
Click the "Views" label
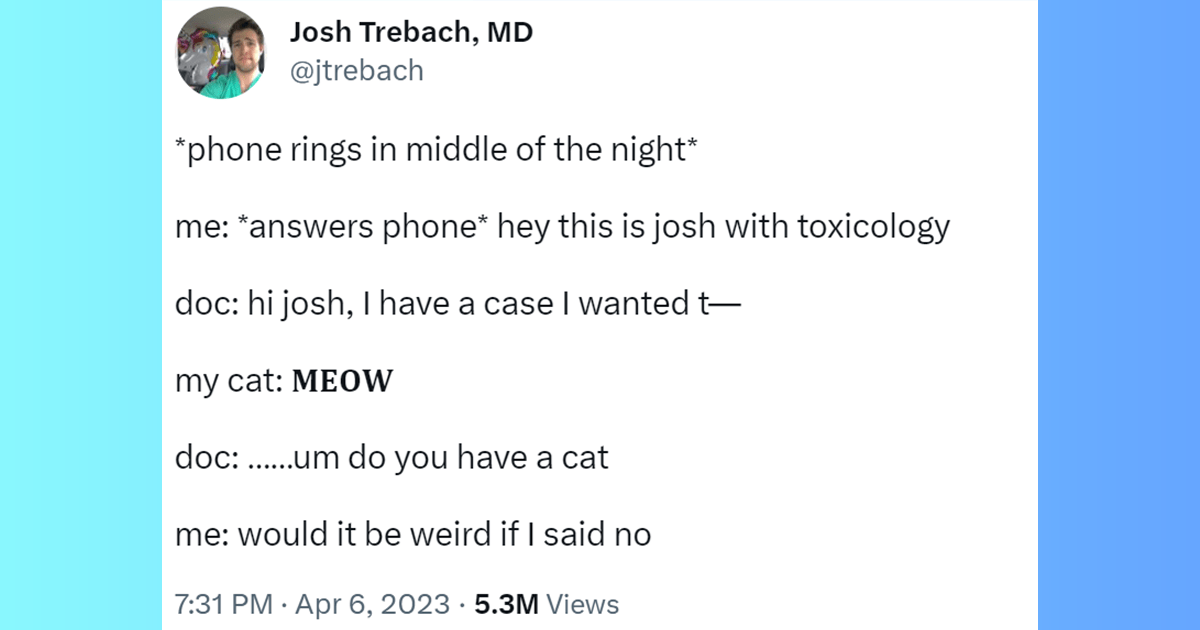(584, 604)
